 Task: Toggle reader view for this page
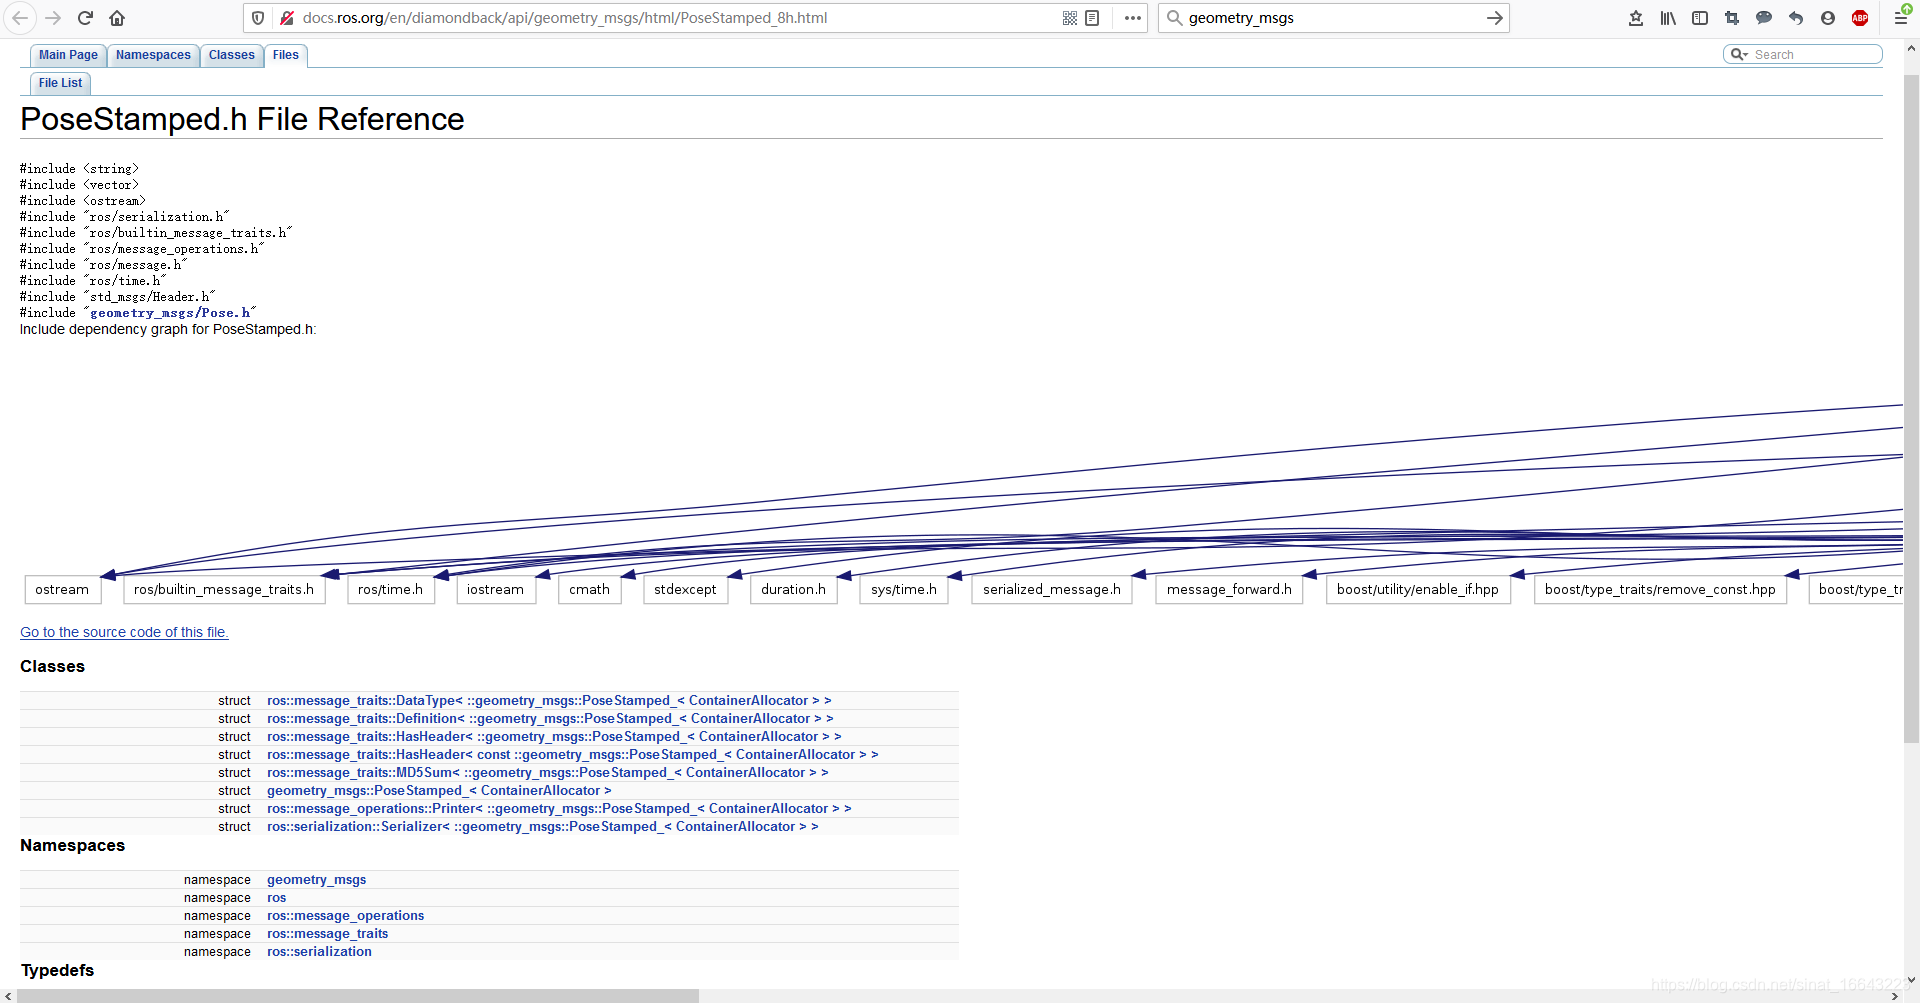pyautogui.click(x=1092, y=18)
